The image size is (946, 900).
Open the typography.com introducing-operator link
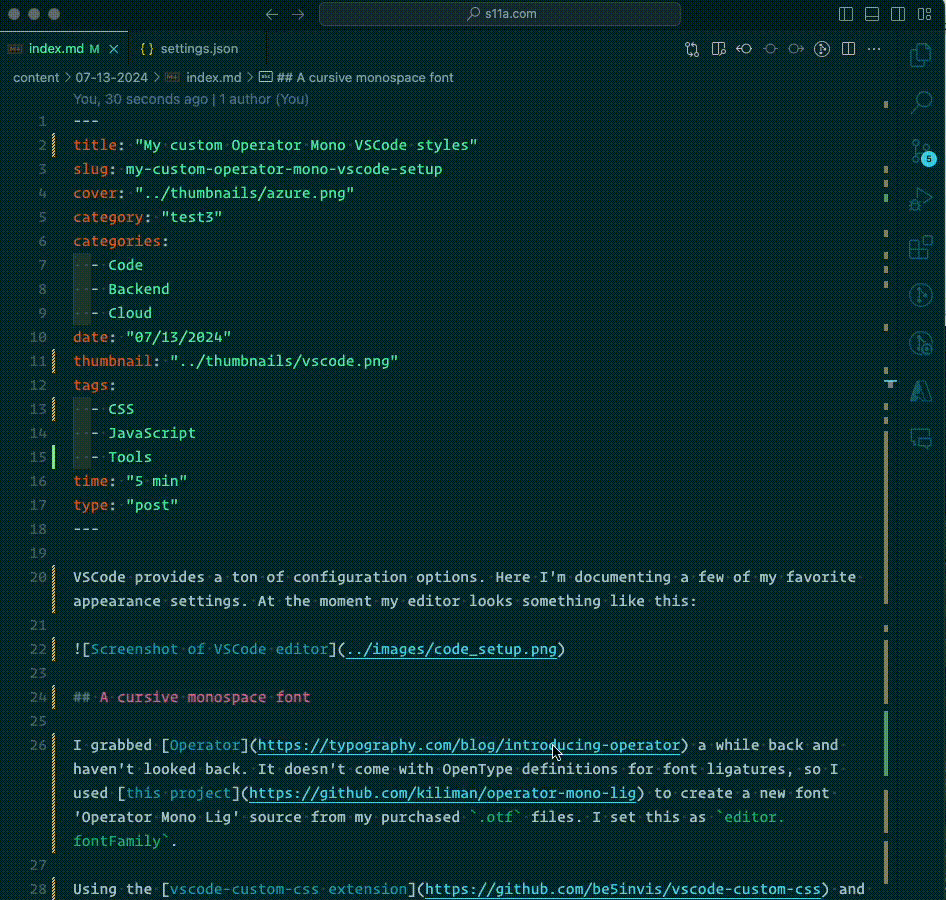[x=468, y=745]
